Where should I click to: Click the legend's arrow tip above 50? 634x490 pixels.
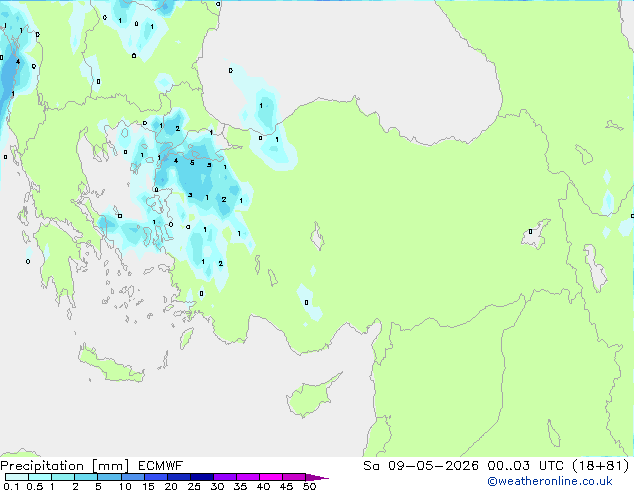(317, 477)
